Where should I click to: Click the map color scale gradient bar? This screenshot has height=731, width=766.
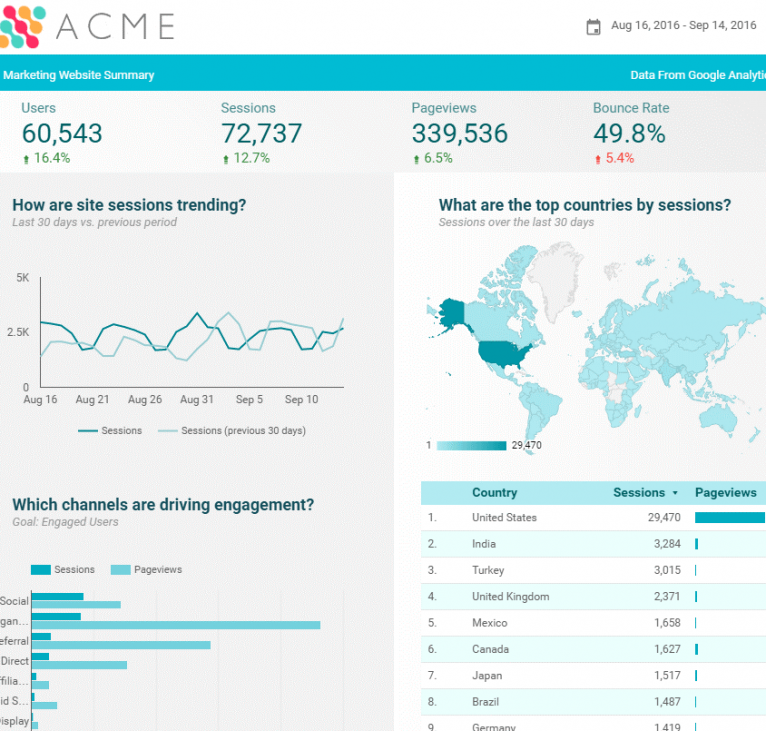tap(471, 446)
